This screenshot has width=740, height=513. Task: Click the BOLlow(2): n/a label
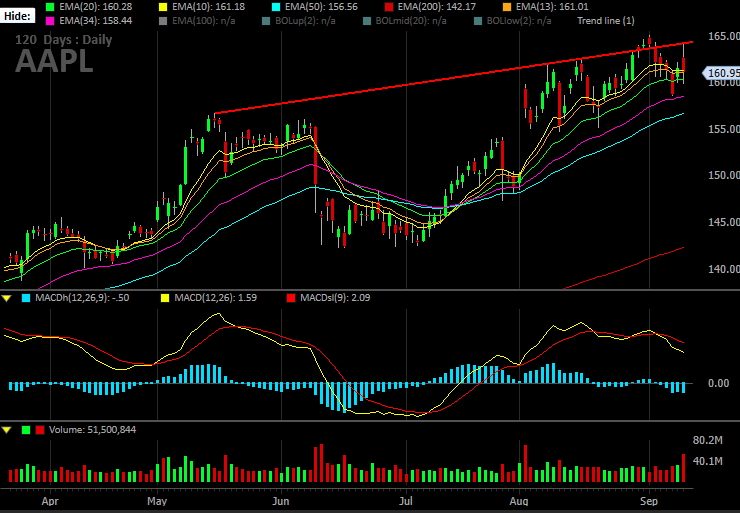pos(519,21)
